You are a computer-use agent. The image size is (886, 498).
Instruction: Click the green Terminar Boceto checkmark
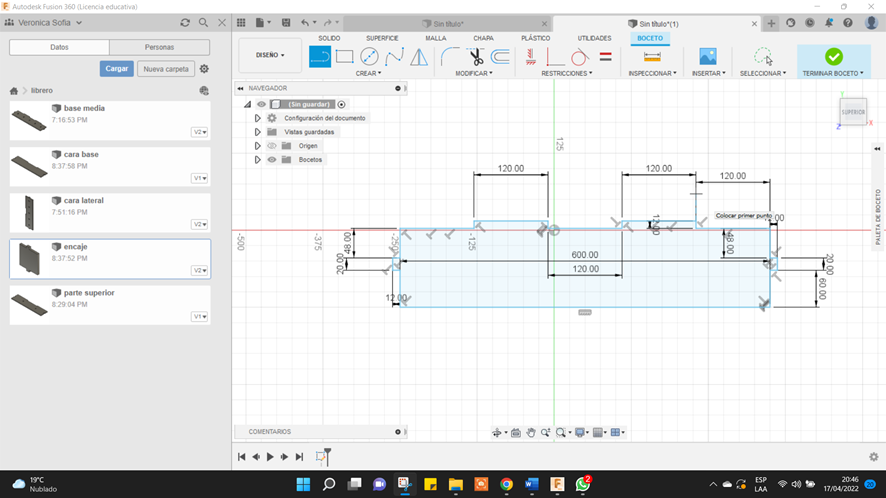tap(833, 57)
